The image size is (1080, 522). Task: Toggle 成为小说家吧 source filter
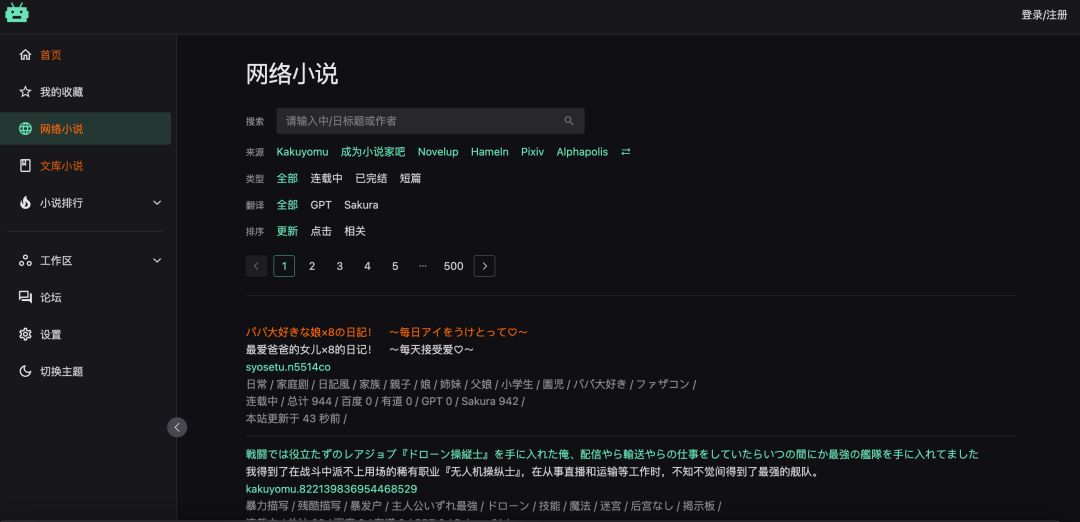(373, 152)
